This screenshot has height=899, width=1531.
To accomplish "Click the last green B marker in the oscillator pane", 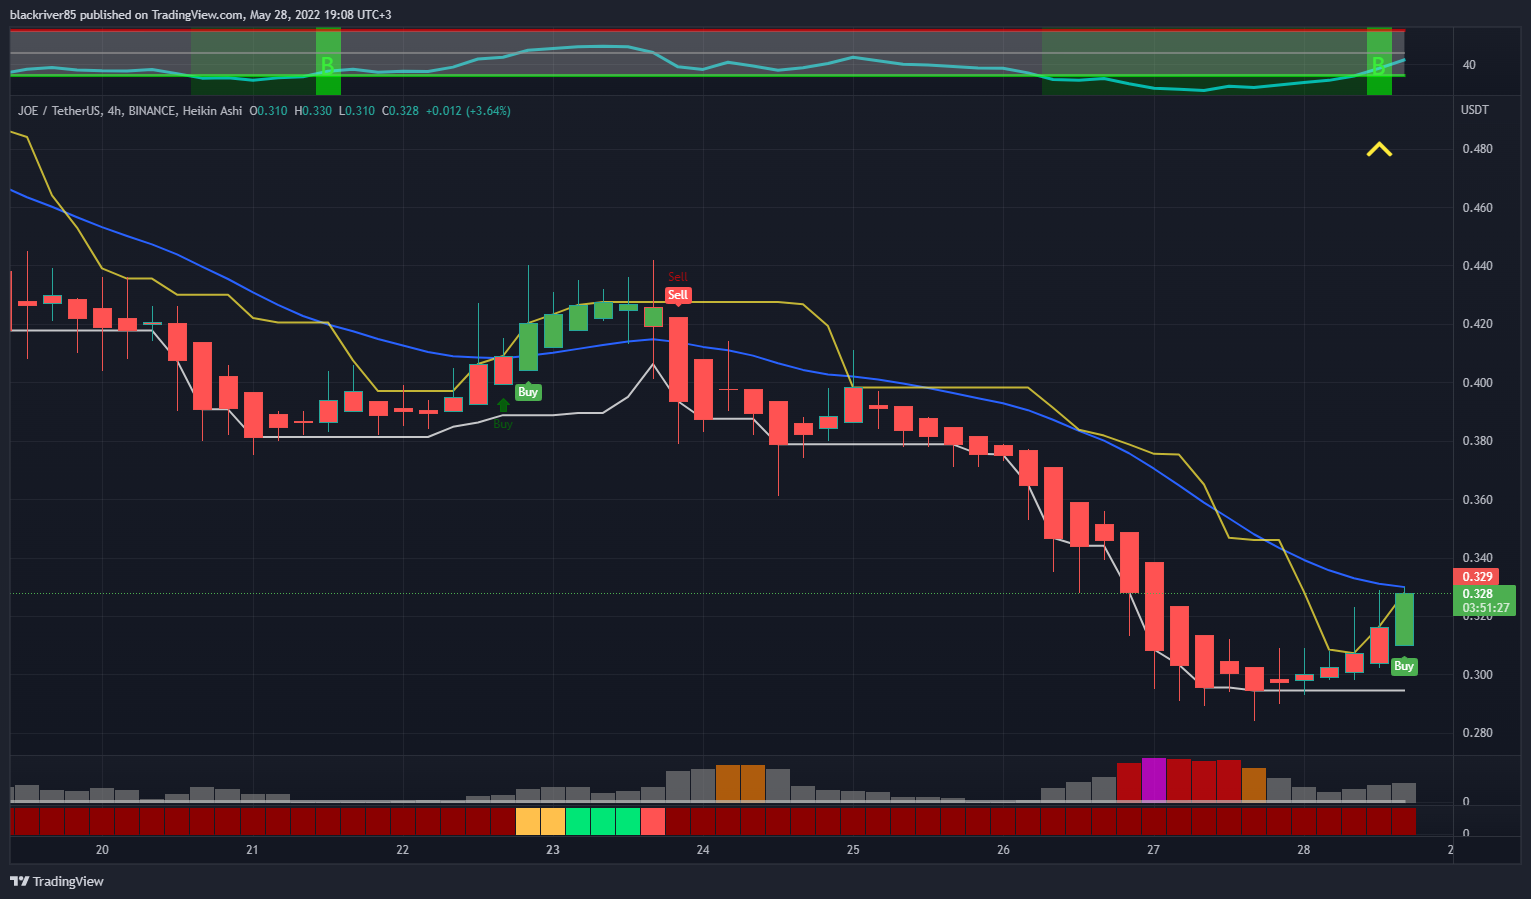I will [1379, 67].
